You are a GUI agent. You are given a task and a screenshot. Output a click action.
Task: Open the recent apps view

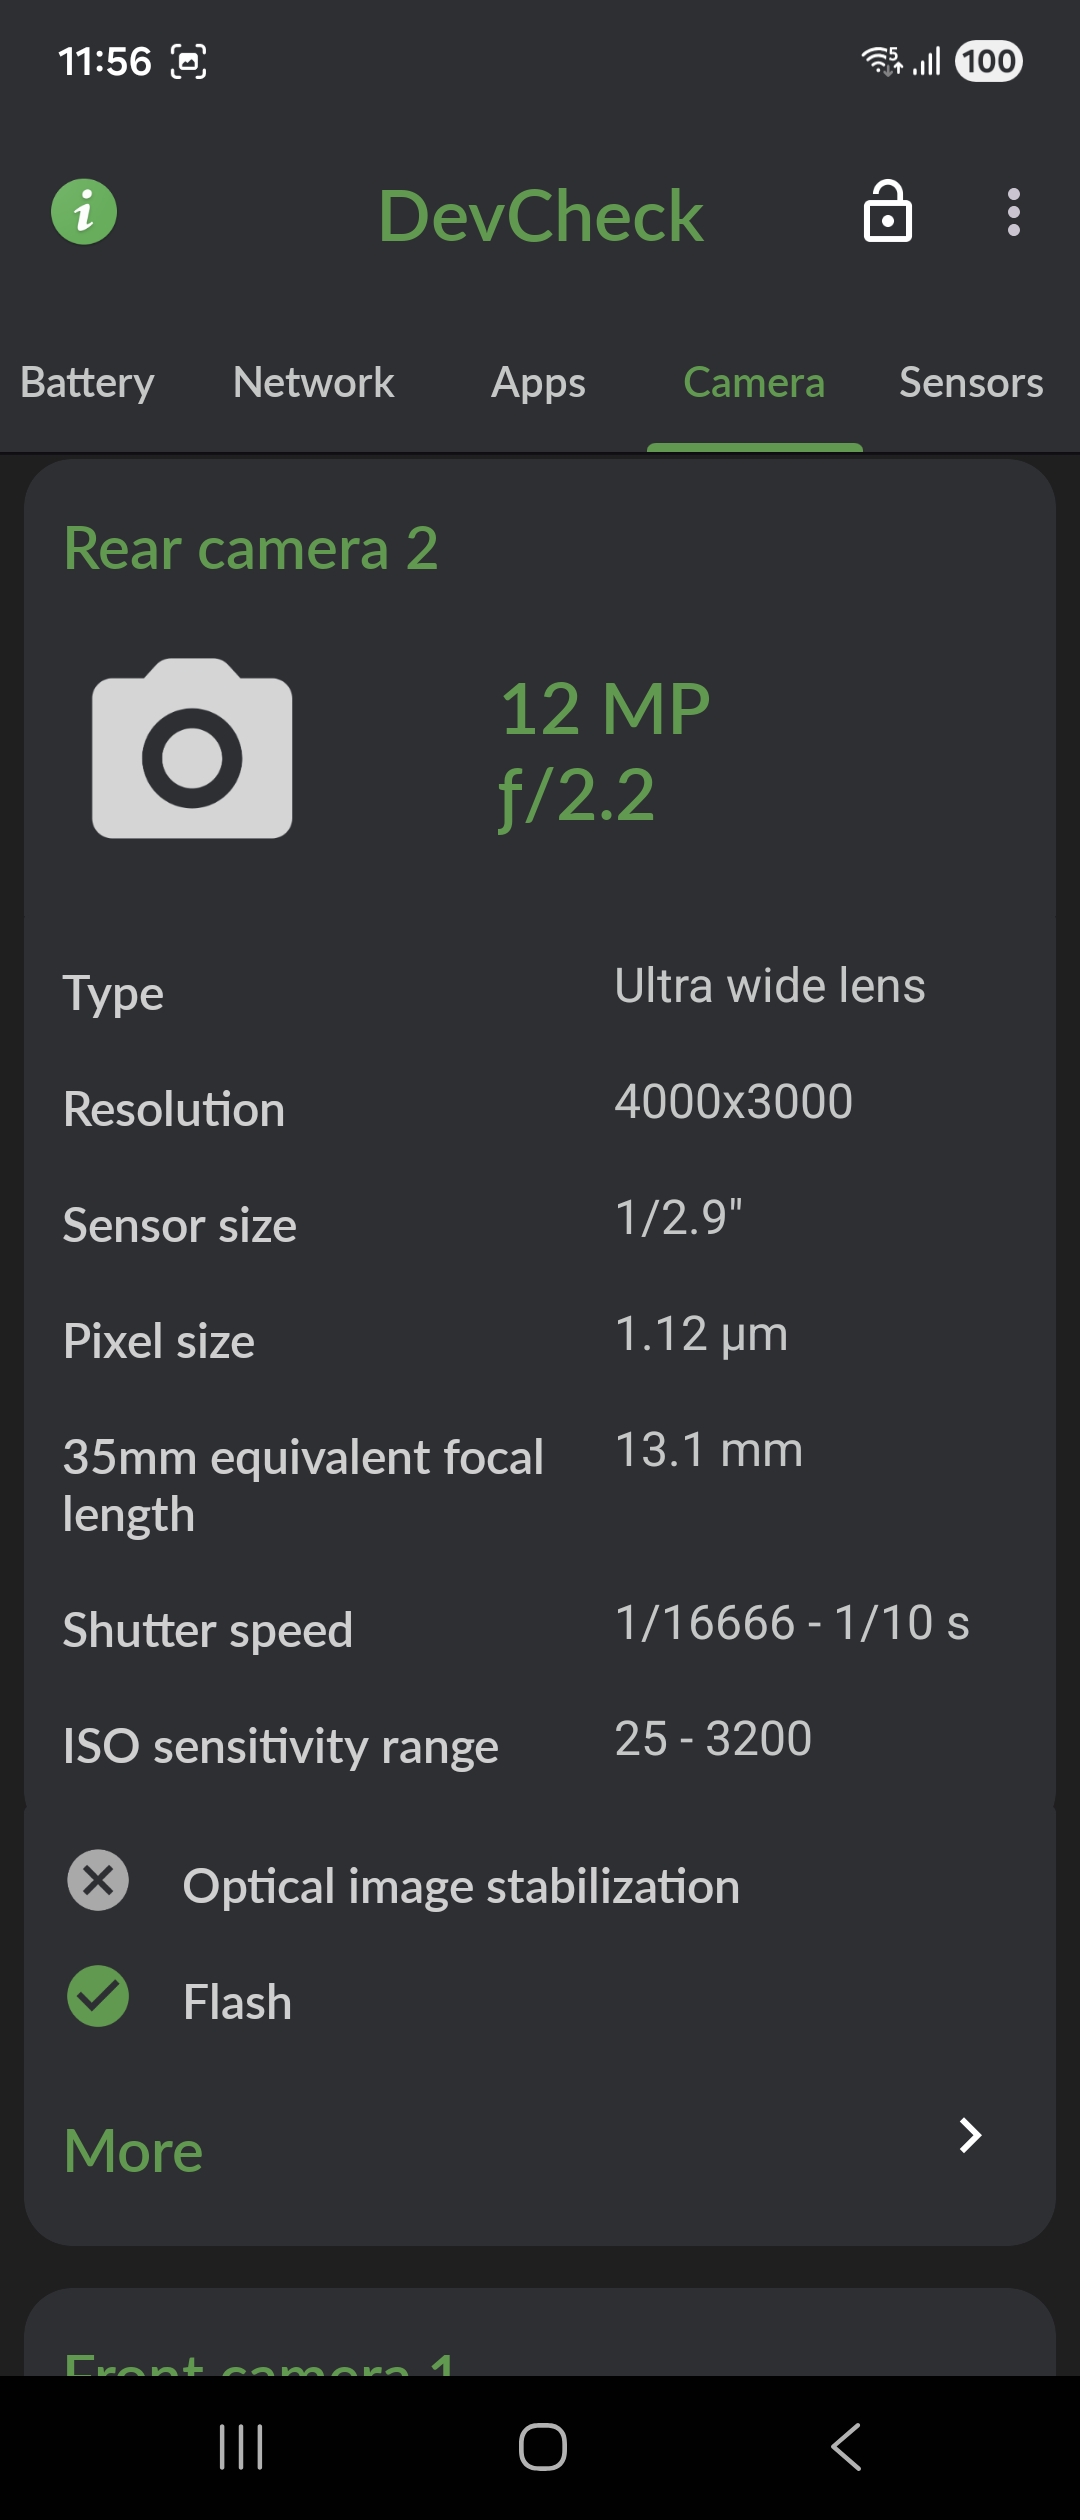pos(241,2447)
